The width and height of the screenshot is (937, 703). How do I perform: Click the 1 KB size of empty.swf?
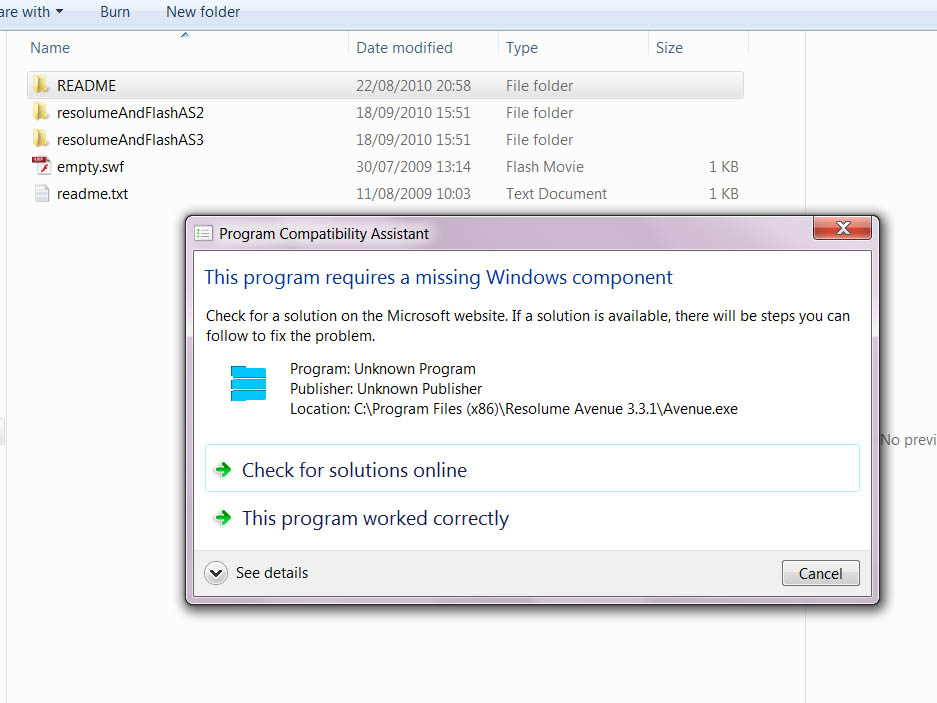click(724, 167)
